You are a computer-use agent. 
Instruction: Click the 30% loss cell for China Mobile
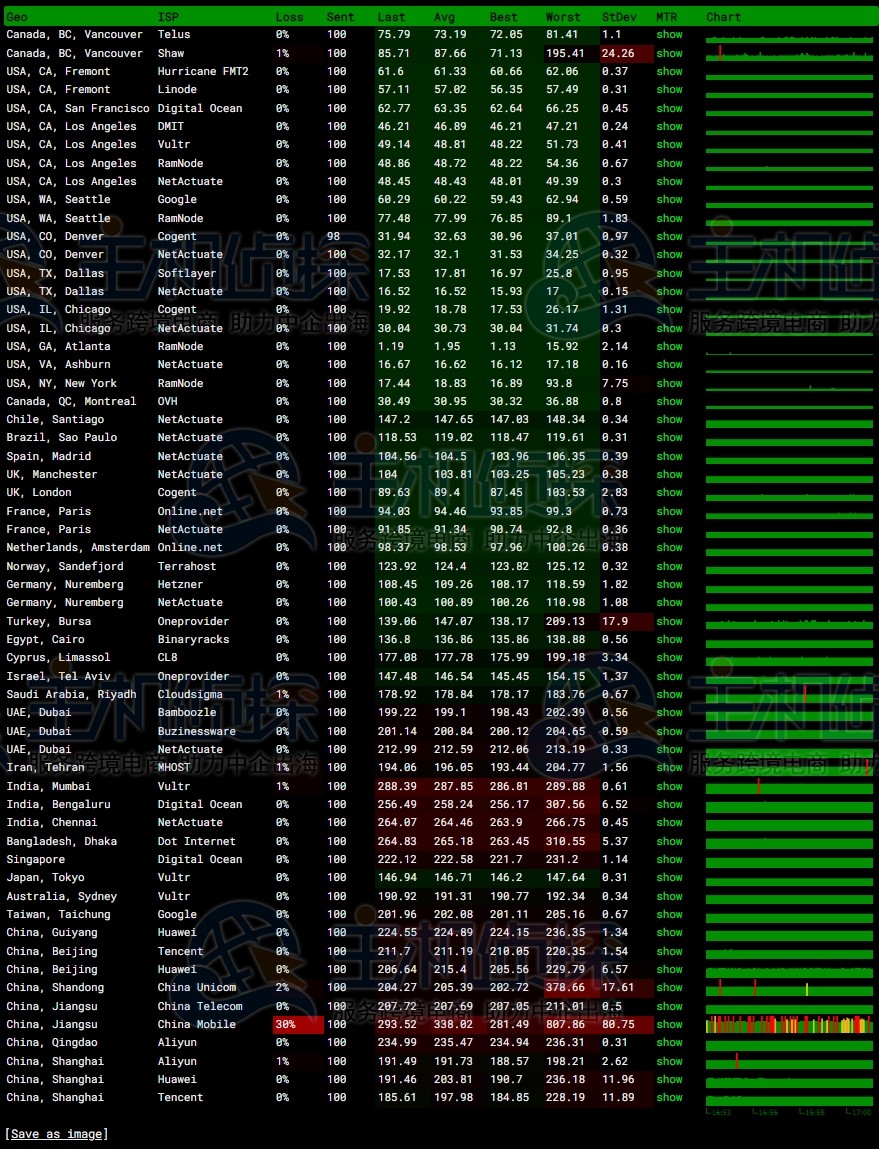coord(297,1024)
